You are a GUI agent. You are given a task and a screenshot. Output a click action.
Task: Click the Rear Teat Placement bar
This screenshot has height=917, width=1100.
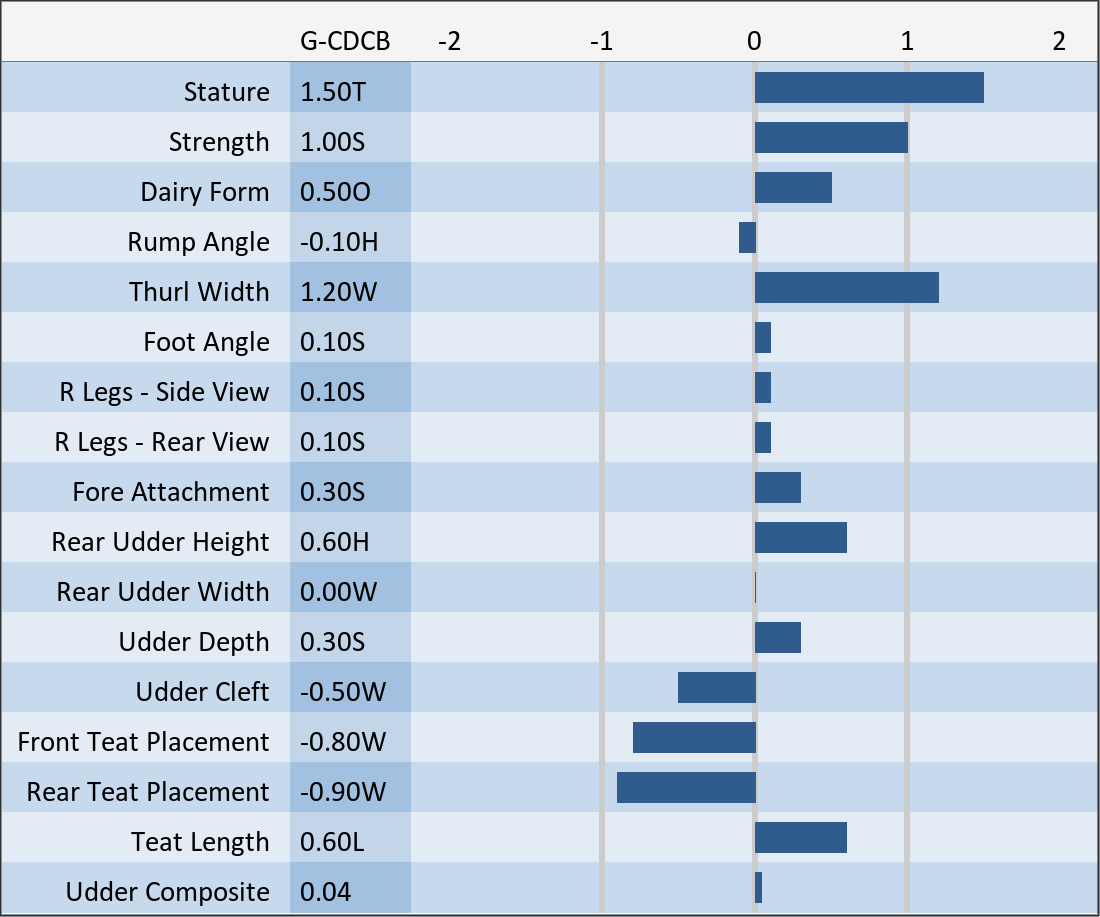(686, 788)
